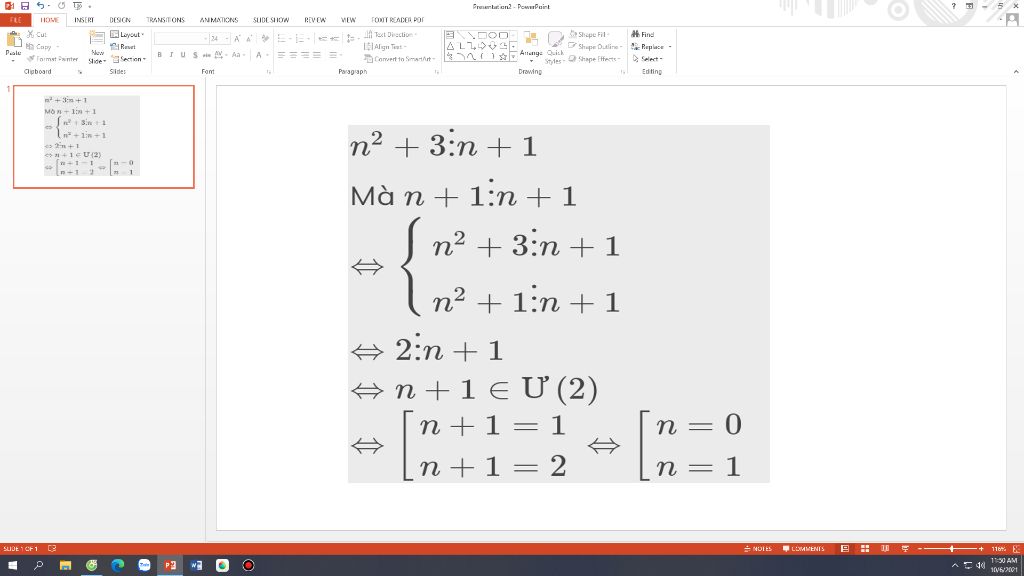This screenshot has height=576, width=1024.
Task: Toggle the NOTES pane
Action: pos(758,549)
